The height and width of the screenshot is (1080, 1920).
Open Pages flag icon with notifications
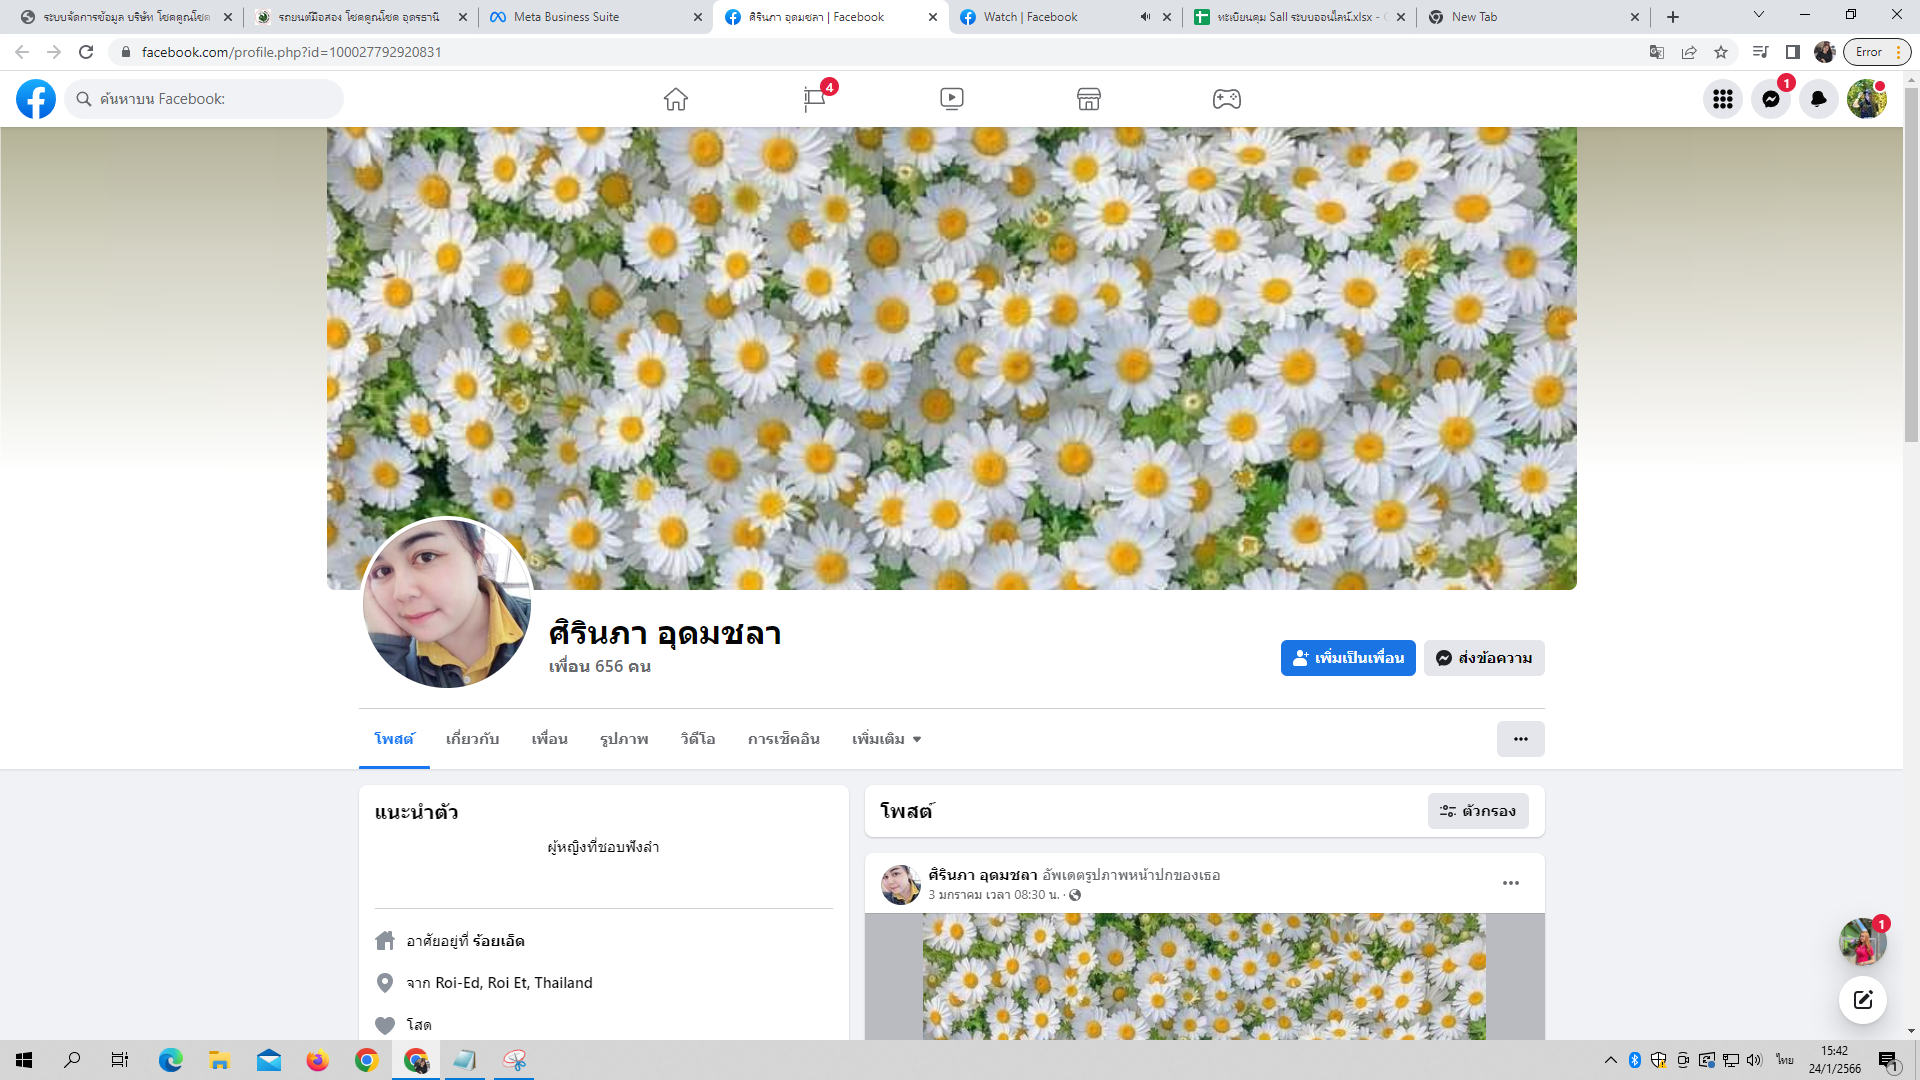click(x=814, y=99)
